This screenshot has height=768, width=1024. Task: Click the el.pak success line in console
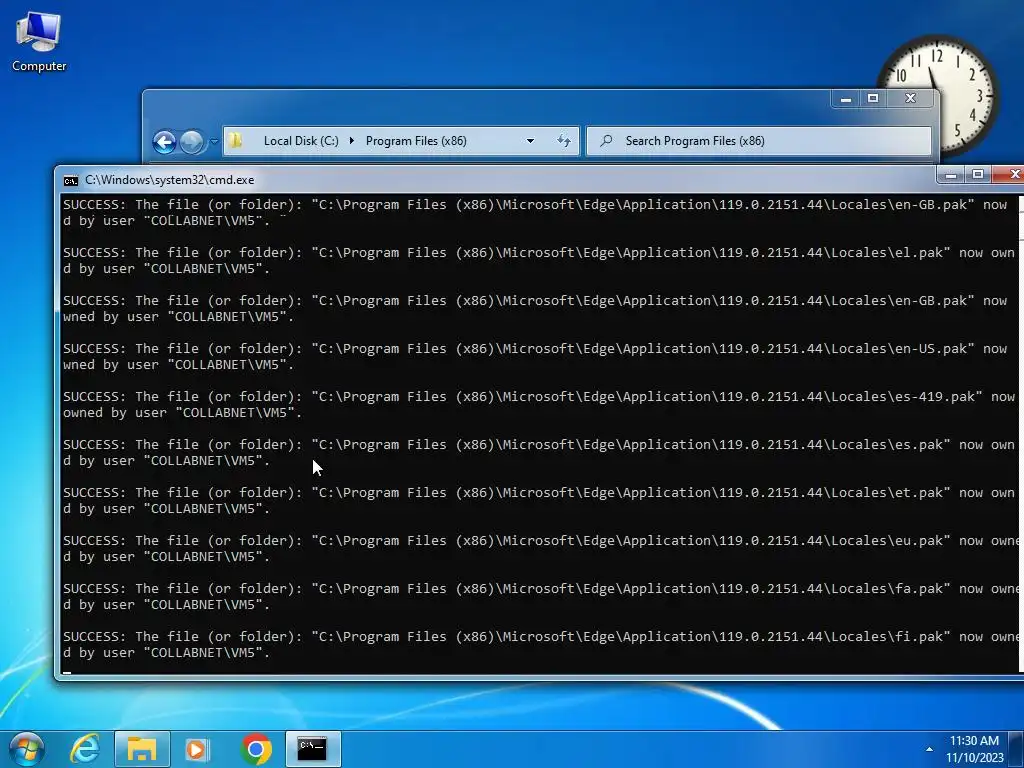[x=539, y=261]
